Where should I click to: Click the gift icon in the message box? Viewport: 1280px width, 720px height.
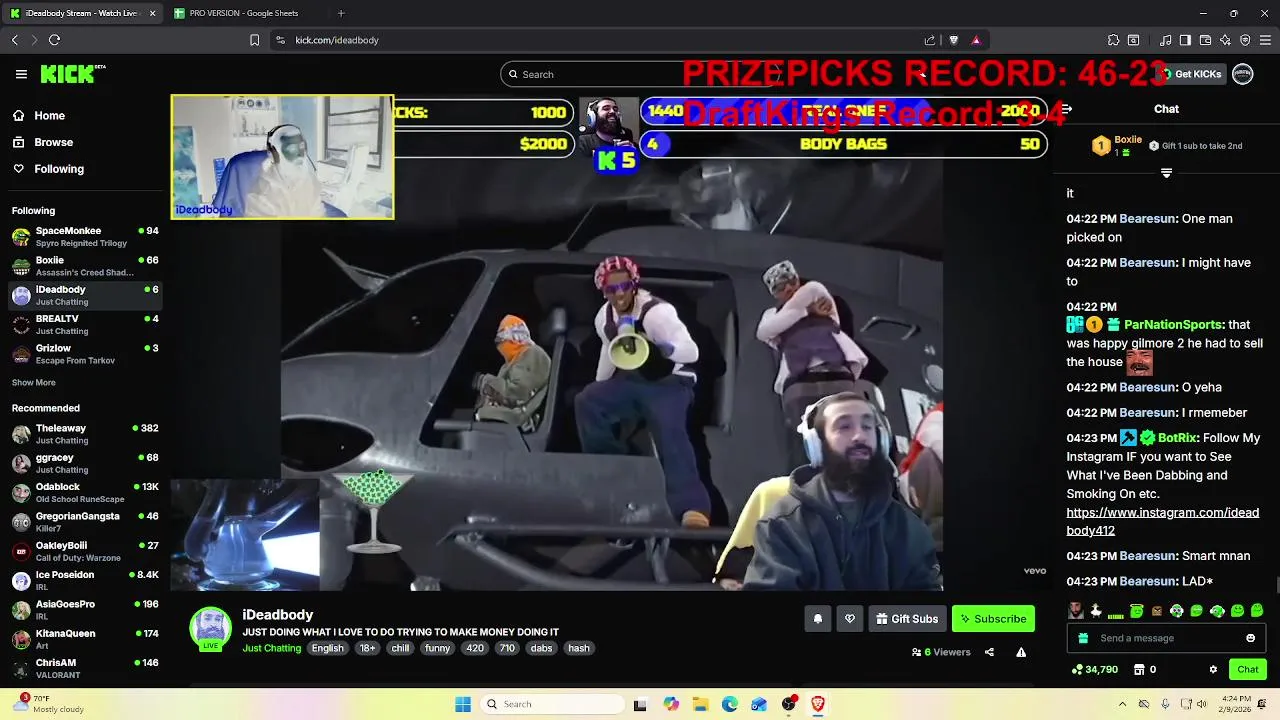click(x=1083, y=638)
